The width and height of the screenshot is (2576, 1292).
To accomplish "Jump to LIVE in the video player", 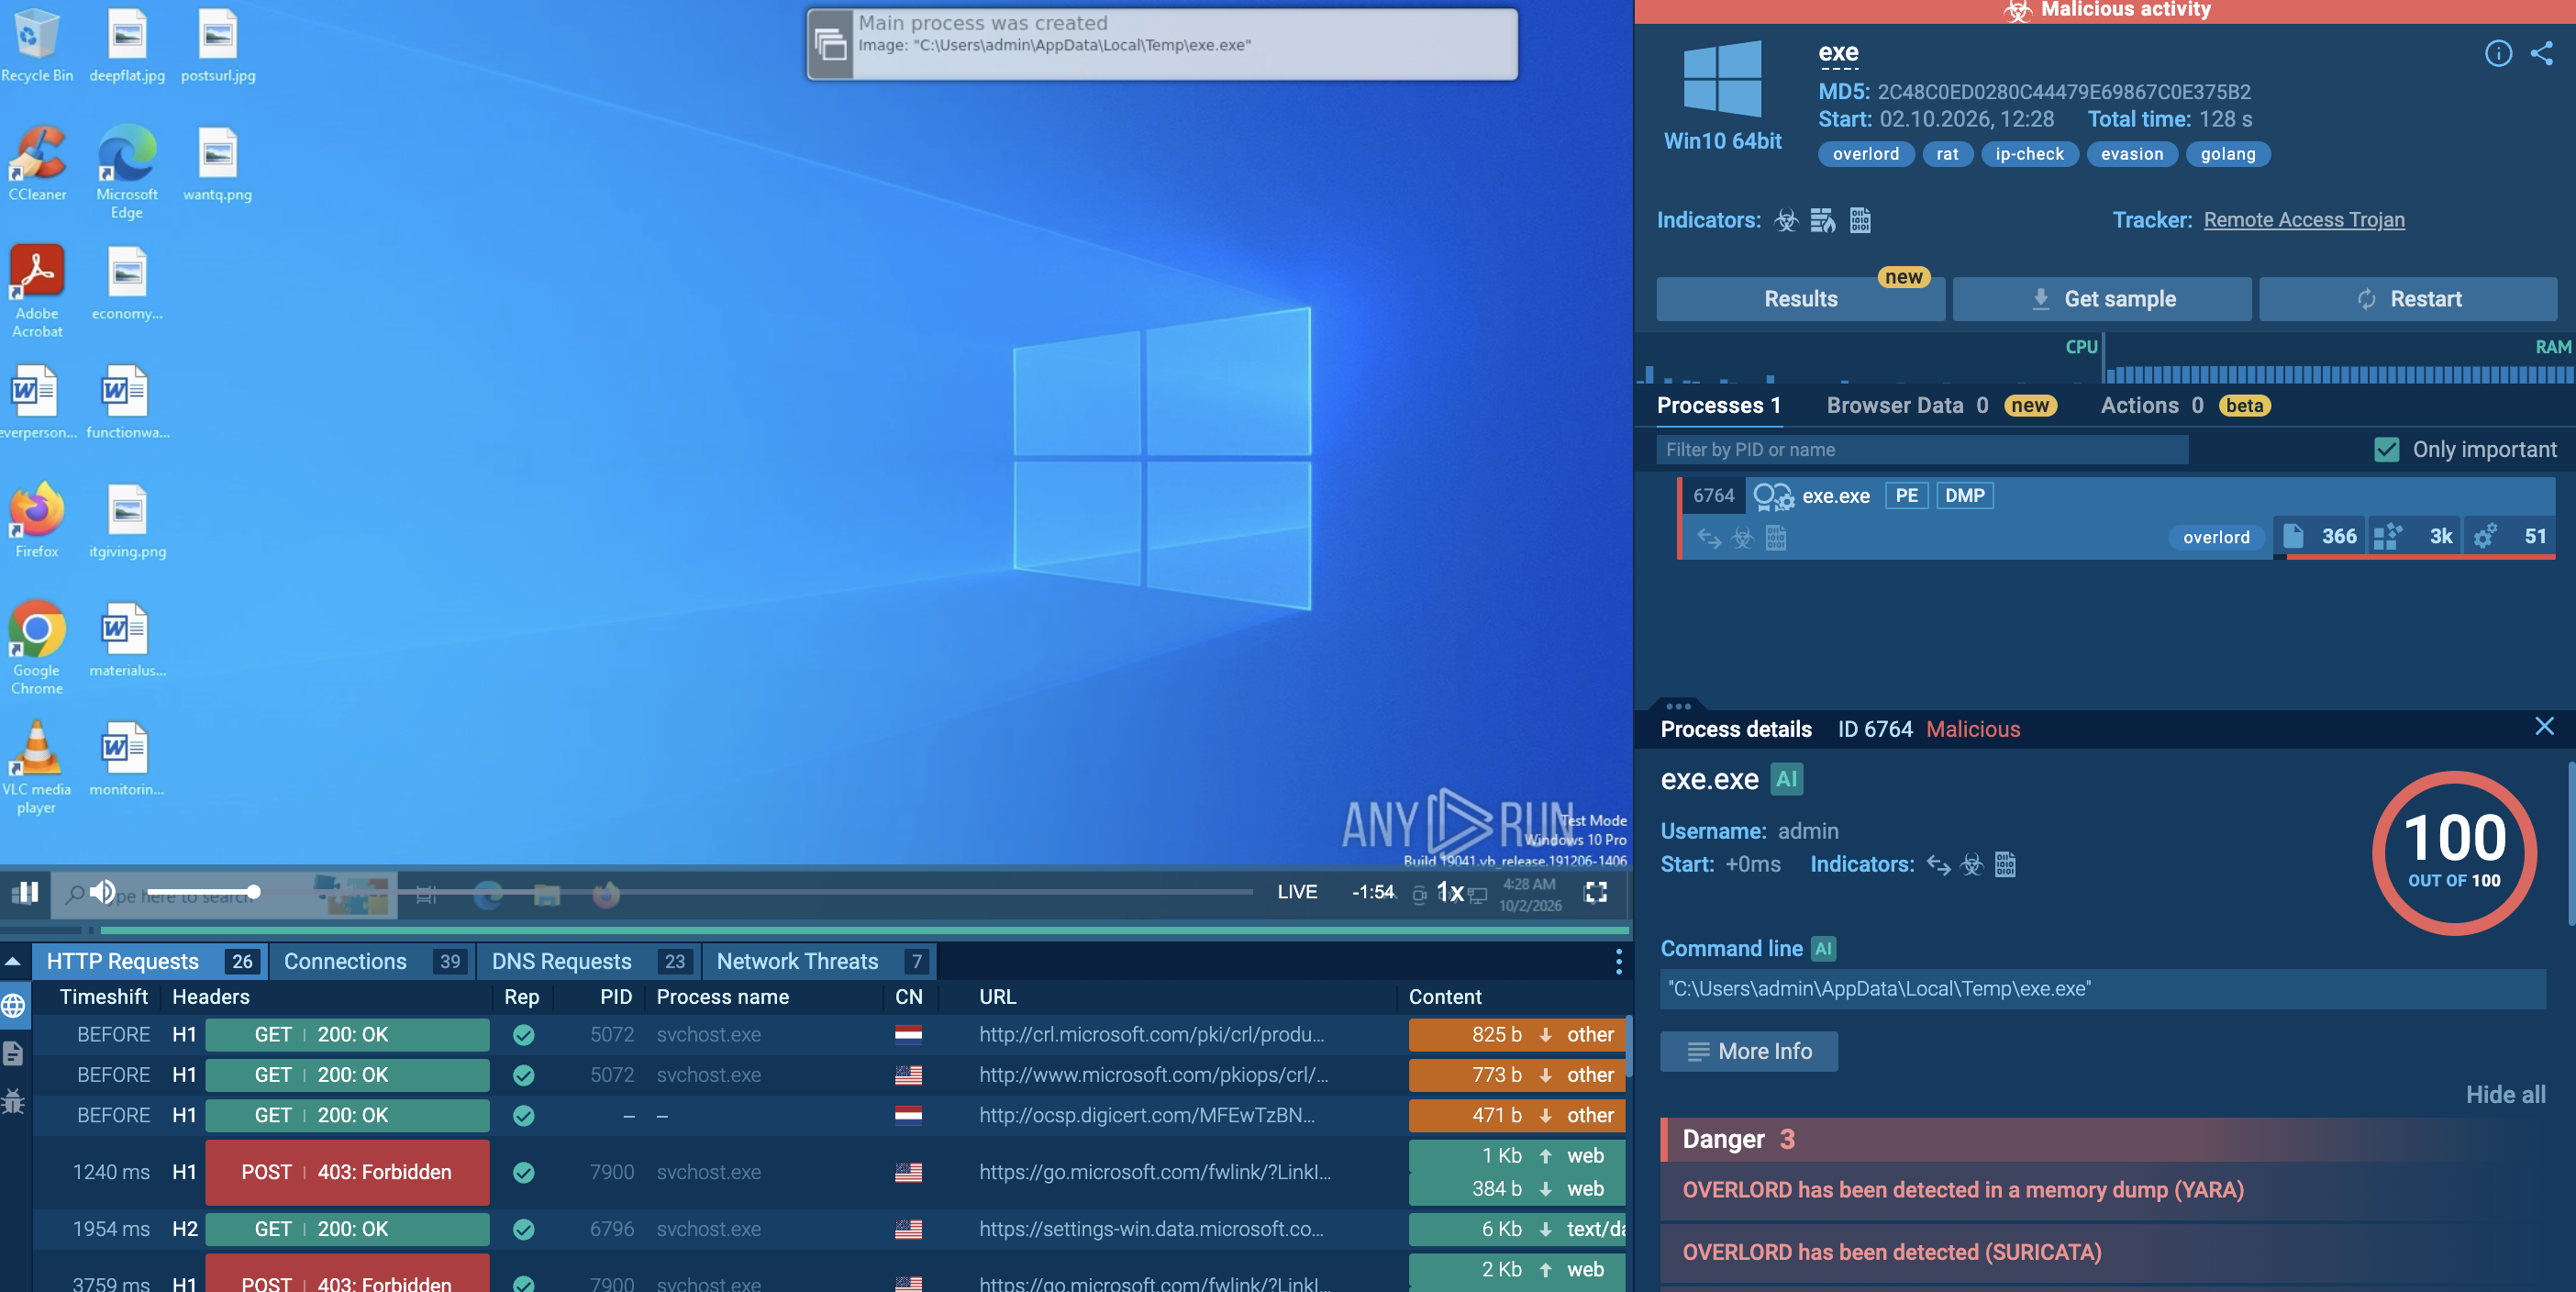I will point(1296,891).
